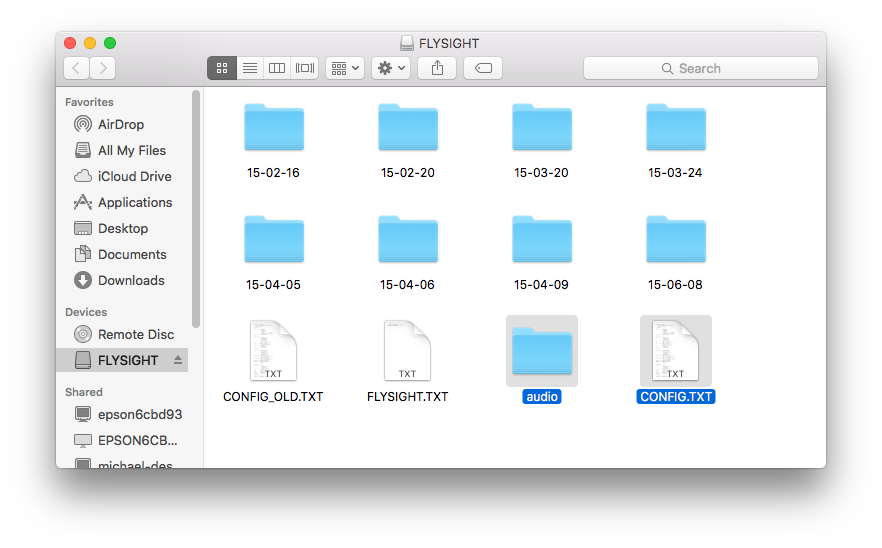Select iCloud Drive in sidebar
882x548 pixels.
[x=134, y=176]
